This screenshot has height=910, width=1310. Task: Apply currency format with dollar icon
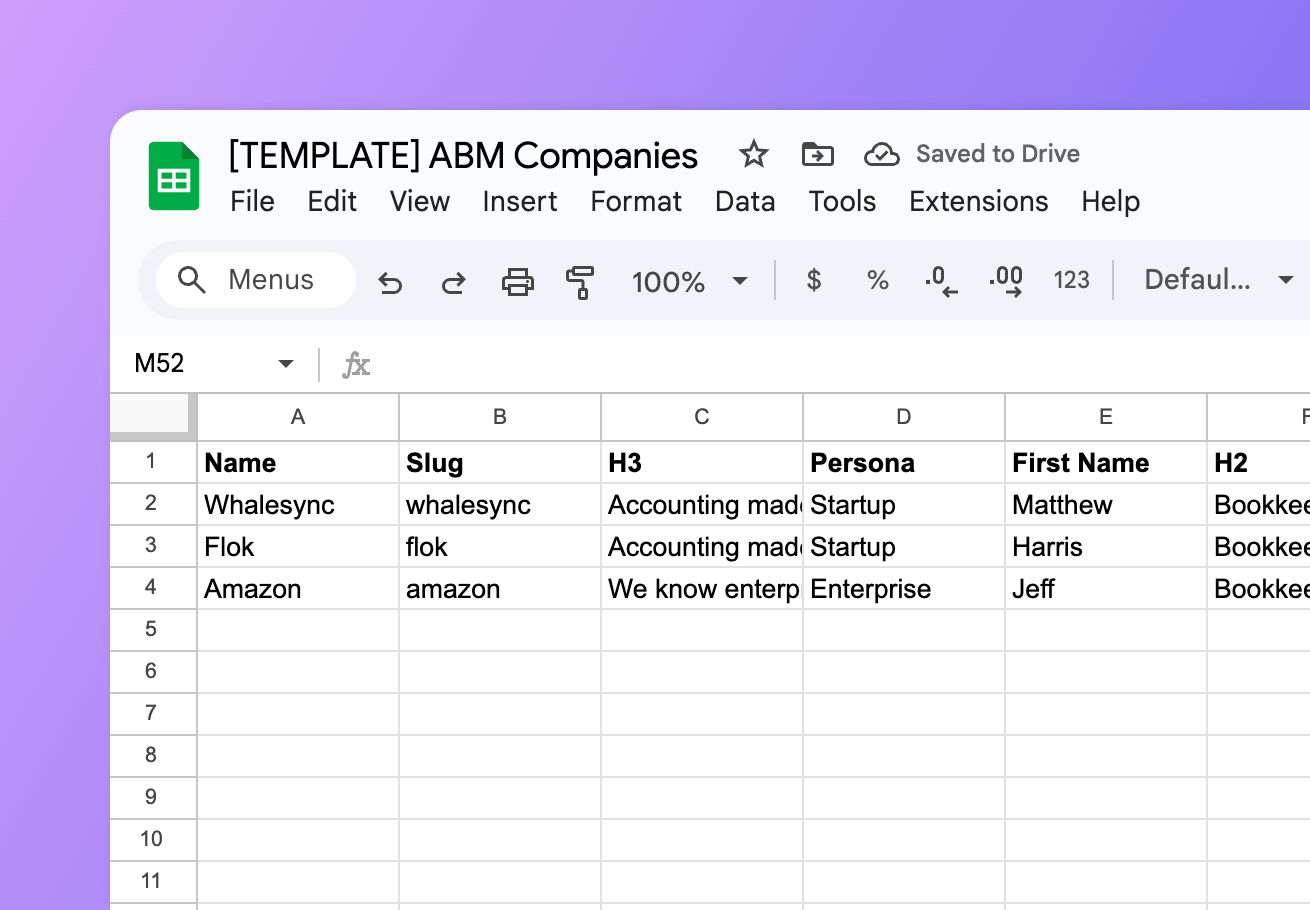pyautogui.click(x=814, y=280)
